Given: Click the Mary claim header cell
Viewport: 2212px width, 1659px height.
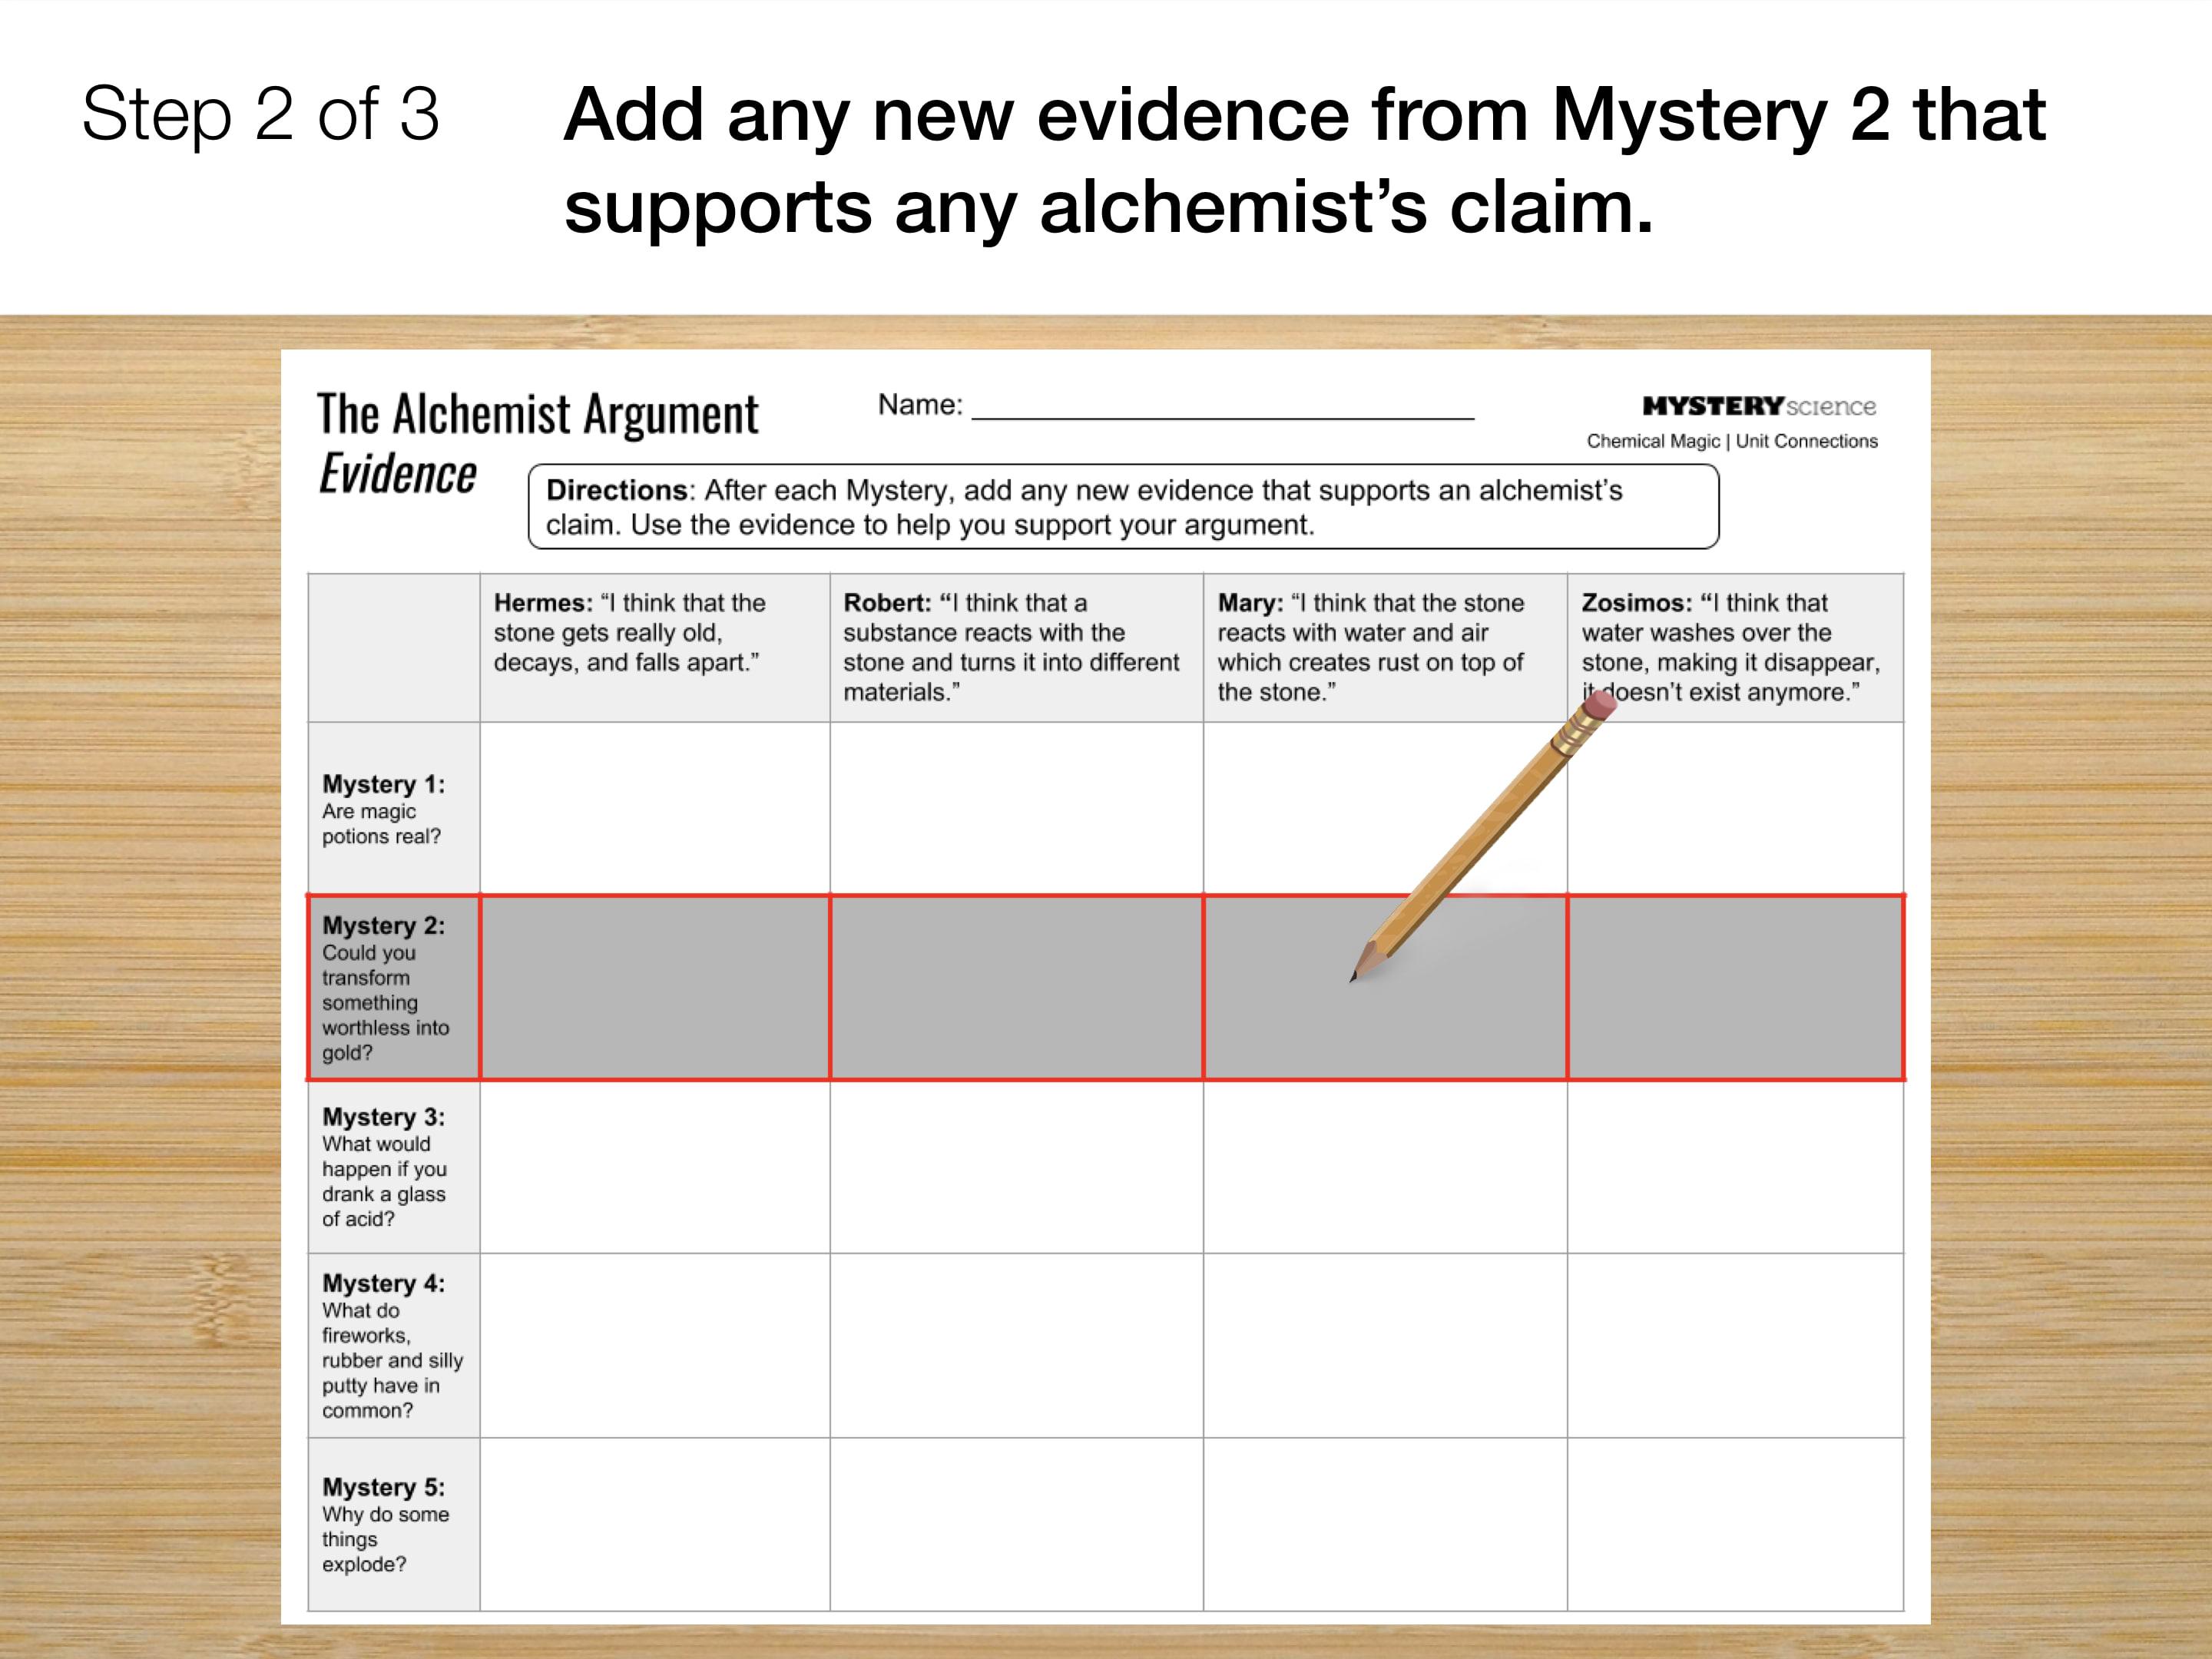Looking at the screenshot, I should point(1385,648).
